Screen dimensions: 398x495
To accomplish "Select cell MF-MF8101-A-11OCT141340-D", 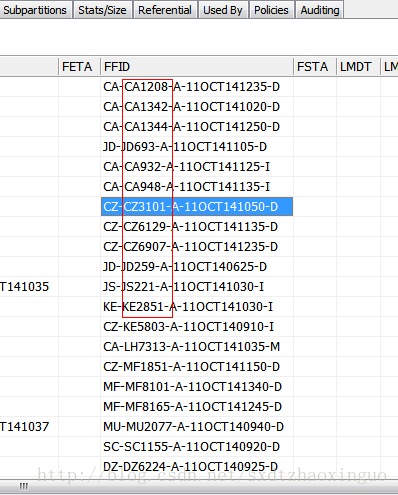I will click(x=197, y=387).
